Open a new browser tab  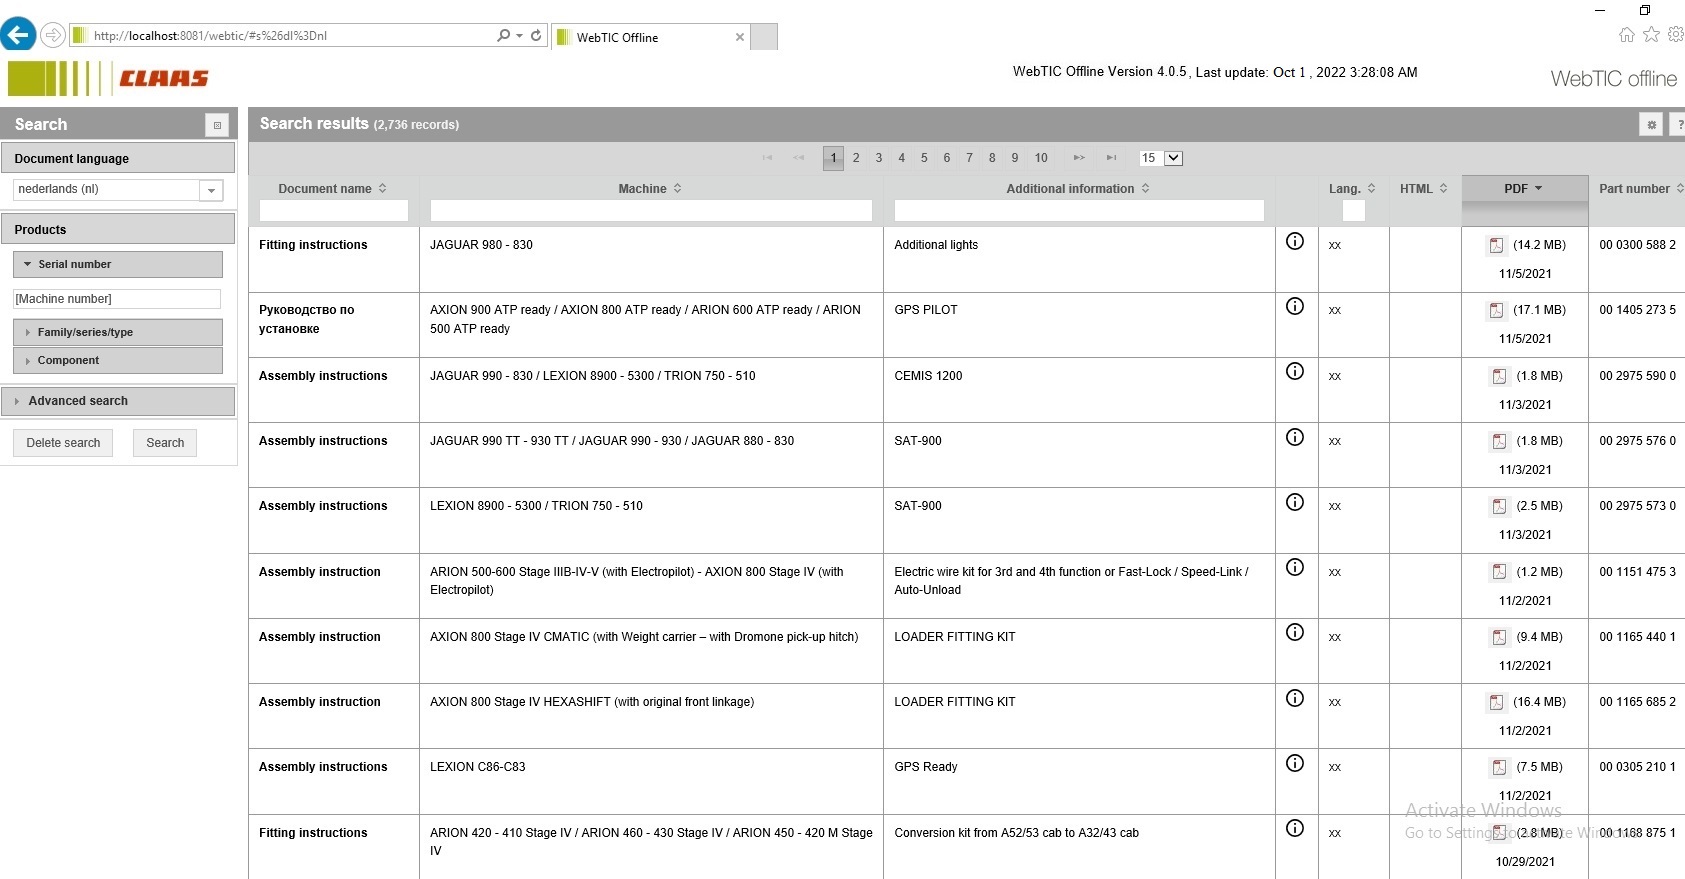tap(764, 37)
